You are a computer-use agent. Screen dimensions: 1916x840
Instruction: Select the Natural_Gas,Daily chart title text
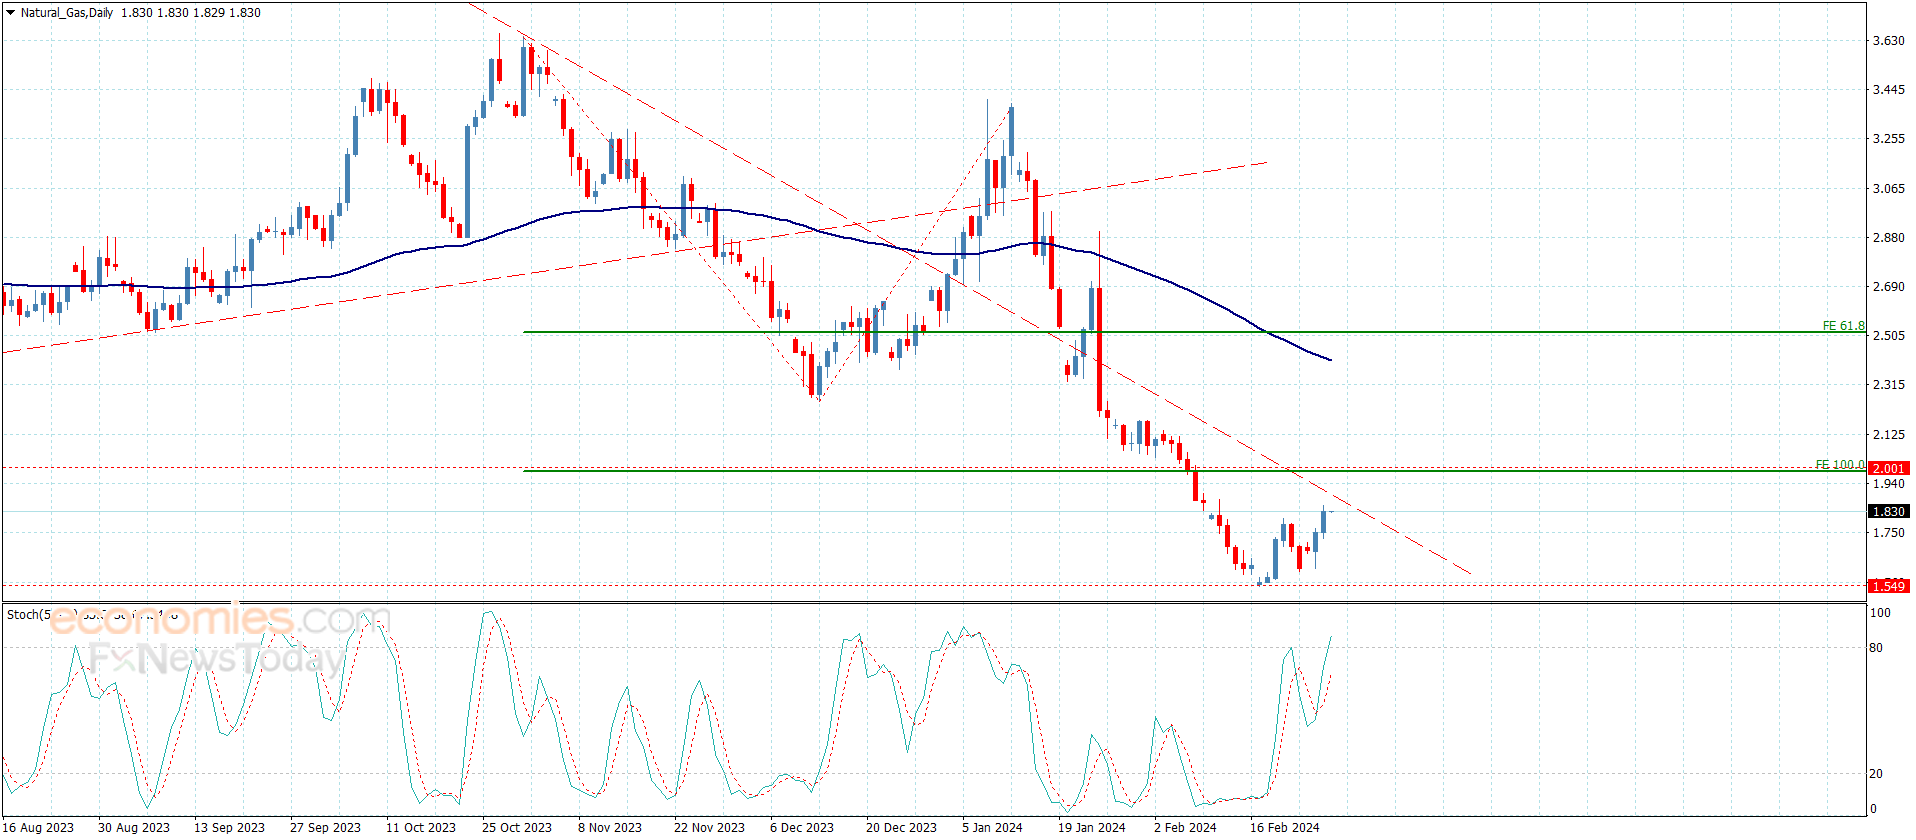[x=67, y=13]
